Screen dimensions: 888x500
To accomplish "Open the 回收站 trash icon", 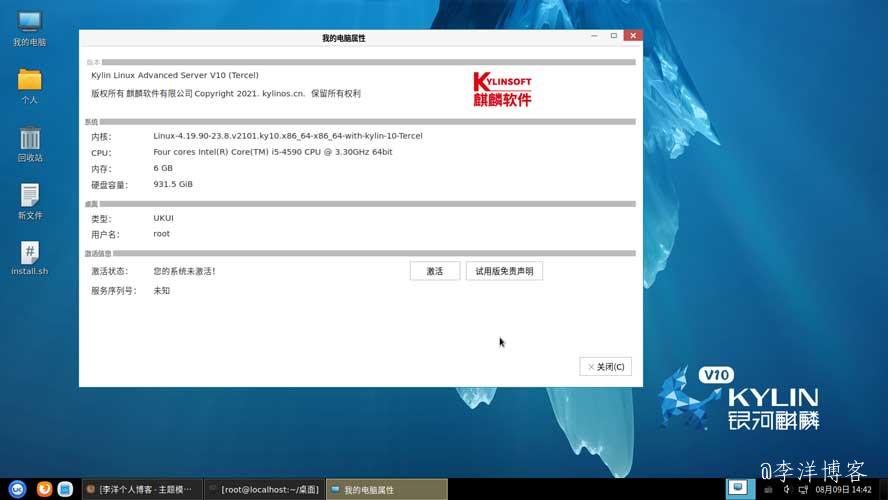I will tap(29, 143).
